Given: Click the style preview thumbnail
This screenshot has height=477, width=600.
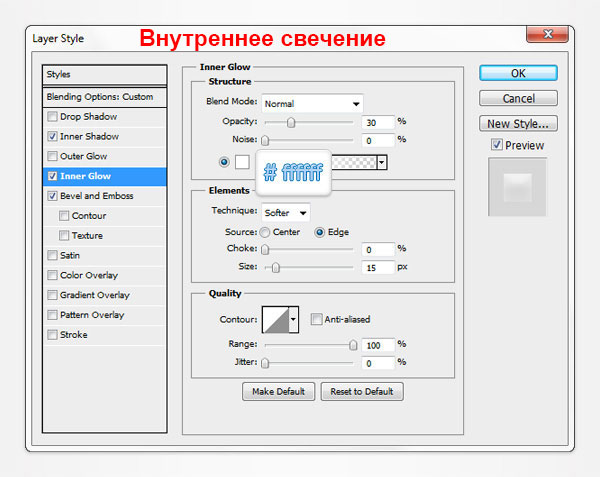Looking at the screenshot, I should point(517,187).
